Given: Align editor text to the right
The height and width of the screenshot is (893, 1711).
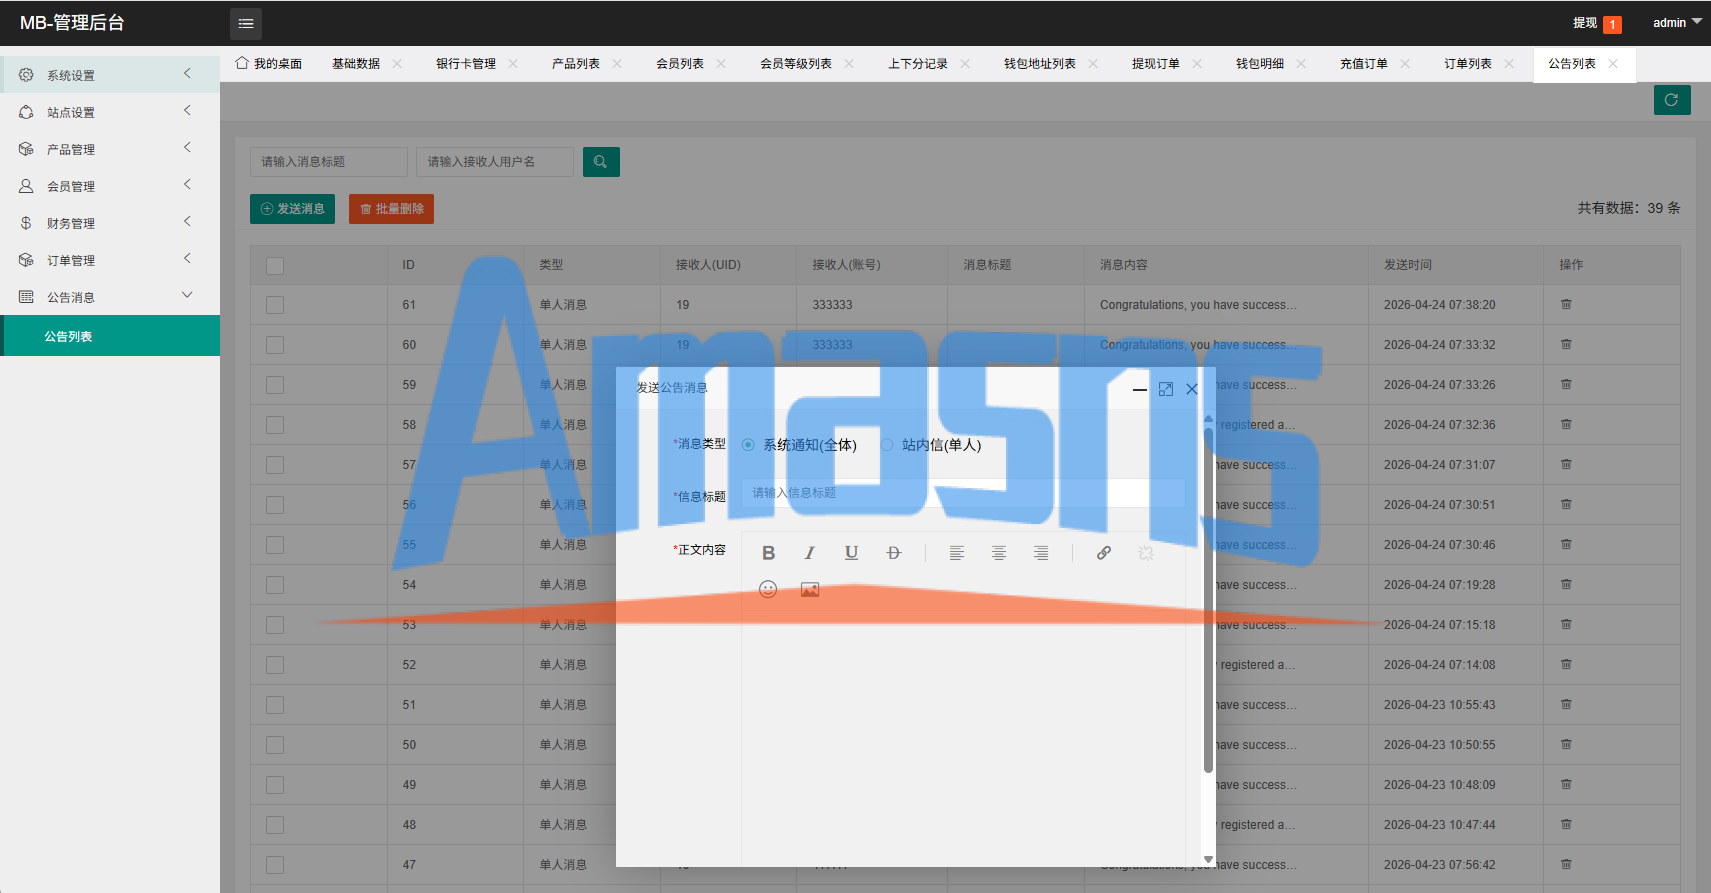Looking at the screenshot, I should [x=1041, y=553].
